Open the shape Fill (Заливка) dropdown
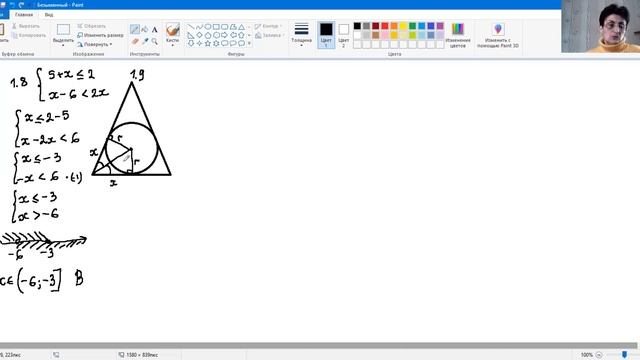The image size is (640, 360). (269, 36)
